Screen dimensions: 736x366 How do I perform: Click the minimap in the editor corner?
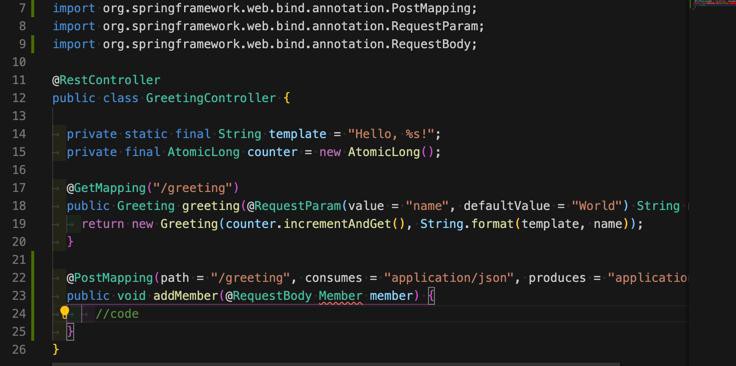(x=714, y=3)
